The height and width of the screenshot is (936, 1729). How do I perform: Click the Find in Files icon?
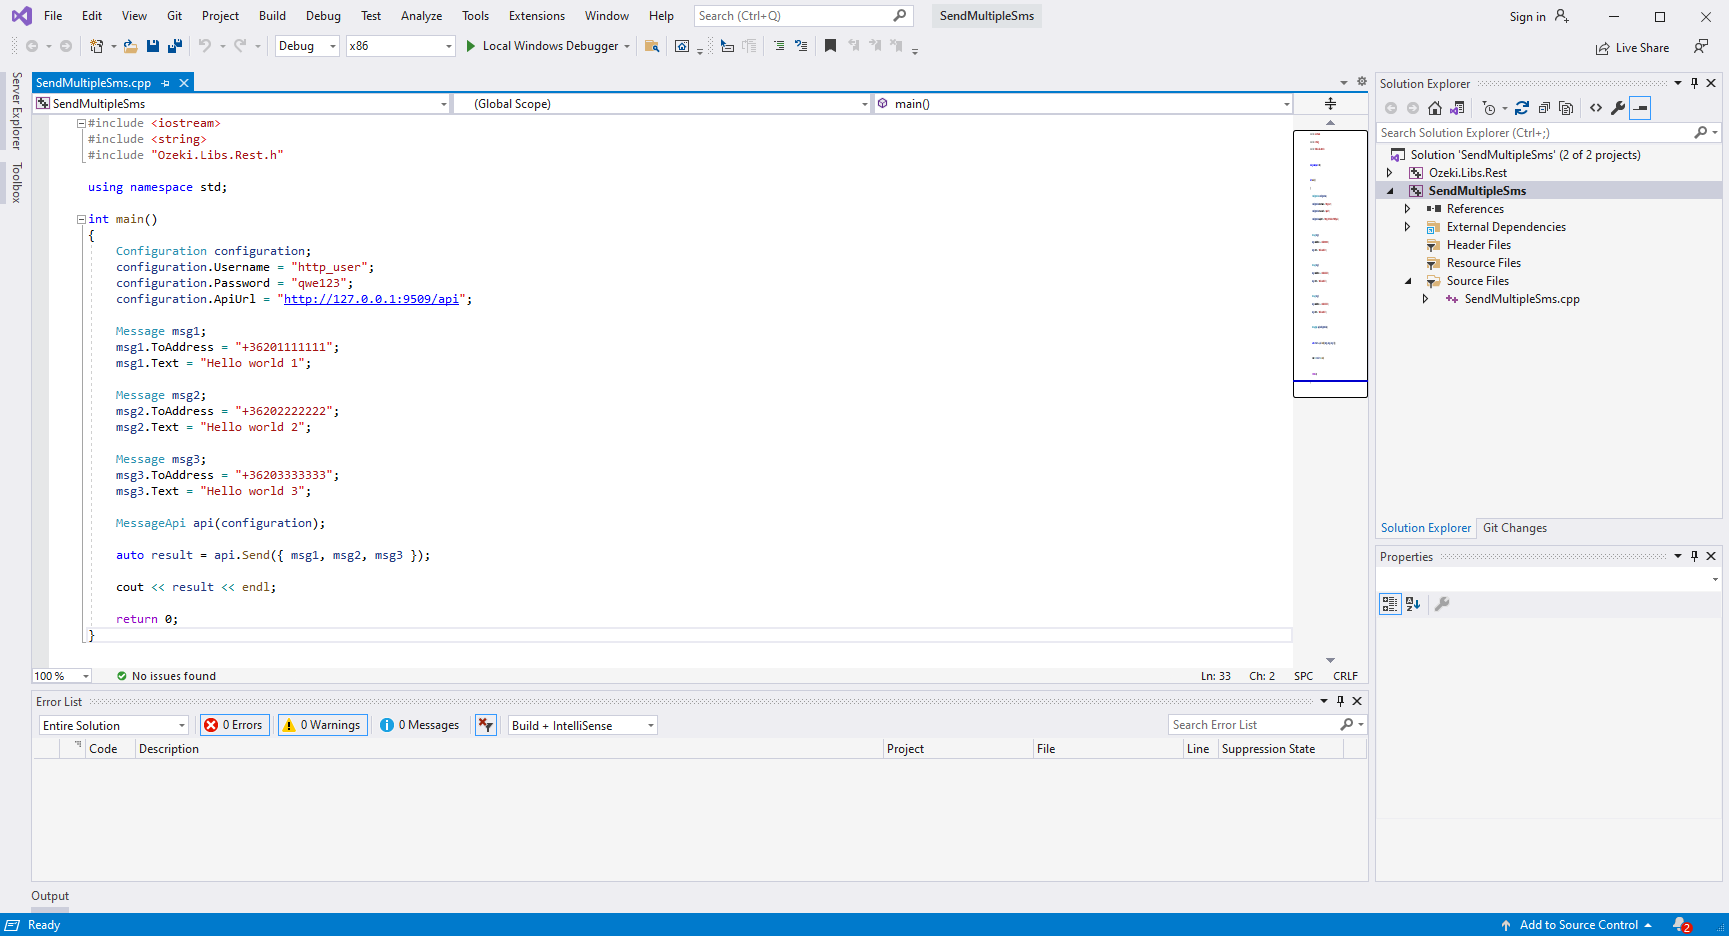[652, 46]
